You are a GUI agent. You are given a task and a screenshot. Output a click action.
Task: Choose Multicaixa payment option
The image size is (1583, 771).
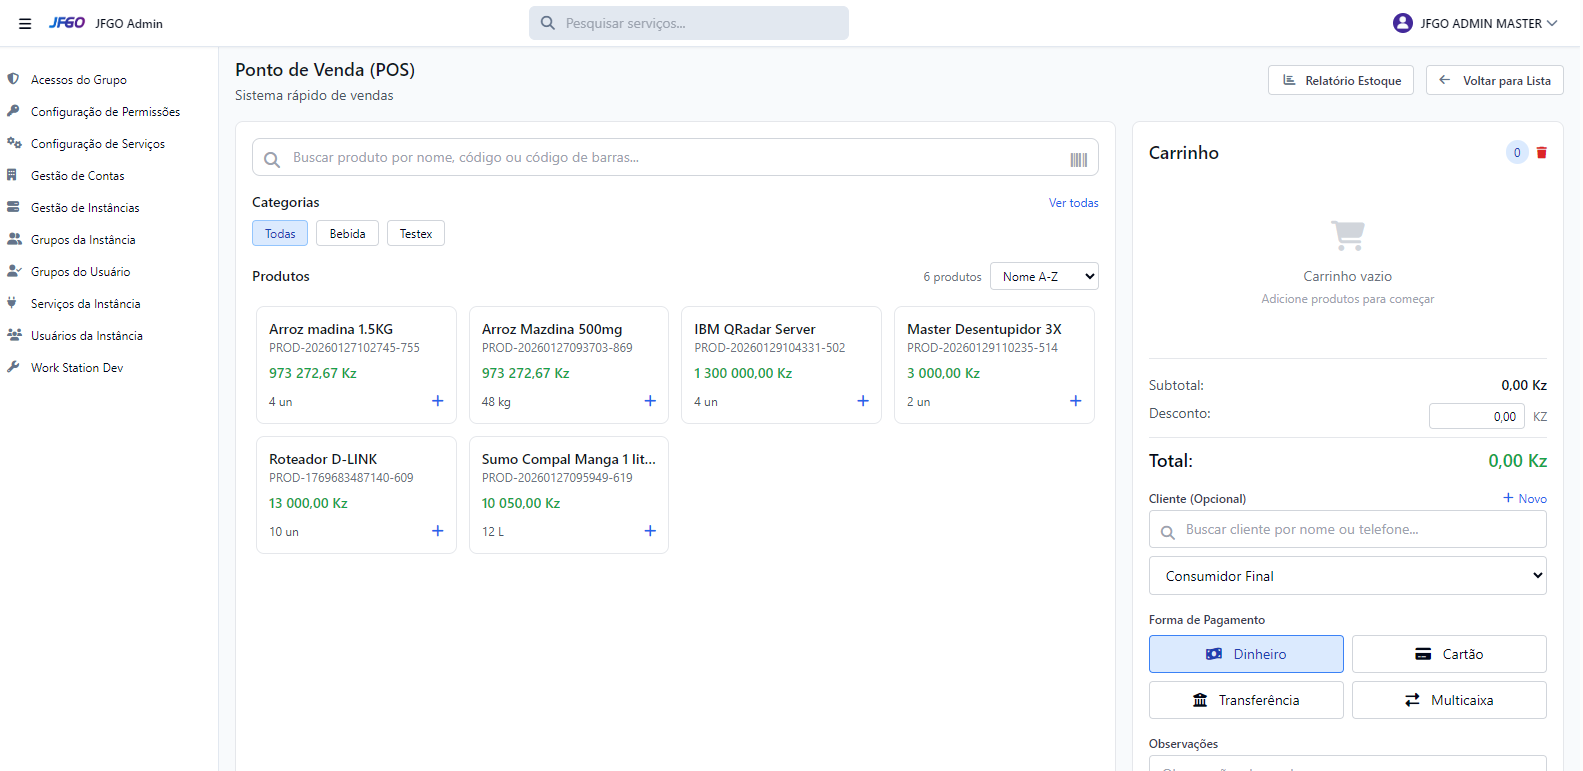click(x=1448, y=700)
